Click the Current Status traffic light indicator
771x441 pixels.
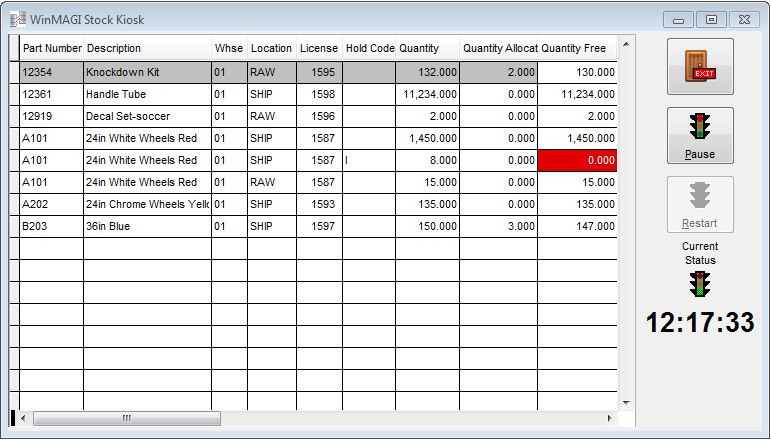click(700, 284)
